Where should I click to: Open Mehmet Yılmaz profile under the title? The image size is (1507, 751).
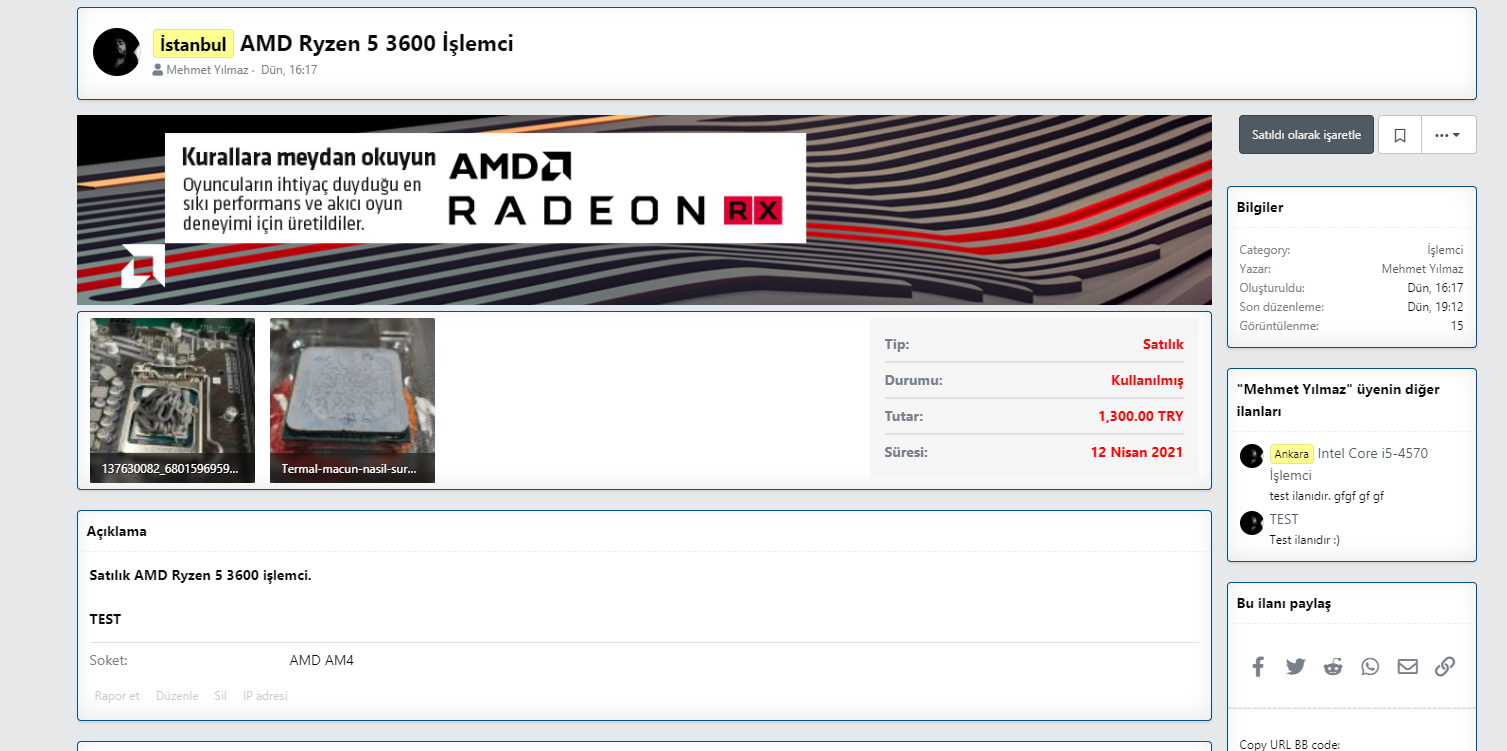[x=207, y=70]
